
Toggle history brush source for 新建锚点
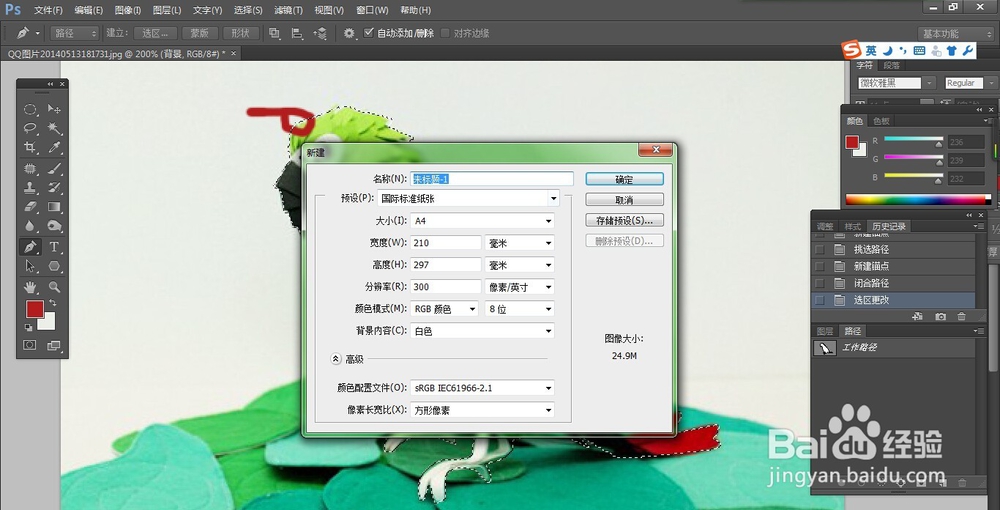click(820, 266)
